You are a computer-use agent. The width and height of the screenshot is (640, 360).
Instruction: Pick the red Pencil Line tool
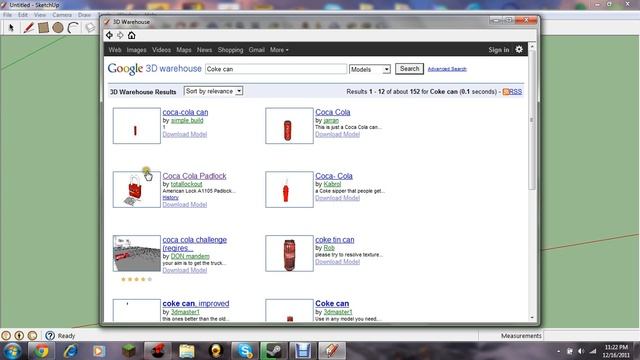coord(28,28)
